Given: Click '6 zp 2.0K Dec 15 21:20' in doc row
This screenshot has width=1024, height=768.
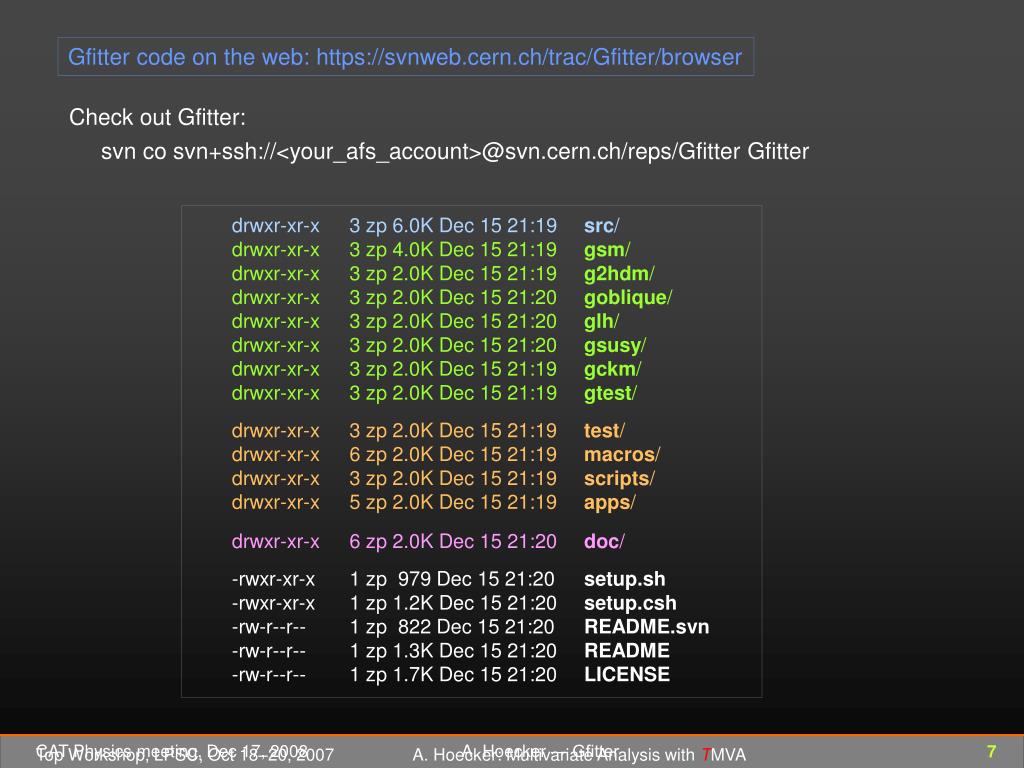Looking at the screenshot, I should pyautogui.click(x=453, y=541).
